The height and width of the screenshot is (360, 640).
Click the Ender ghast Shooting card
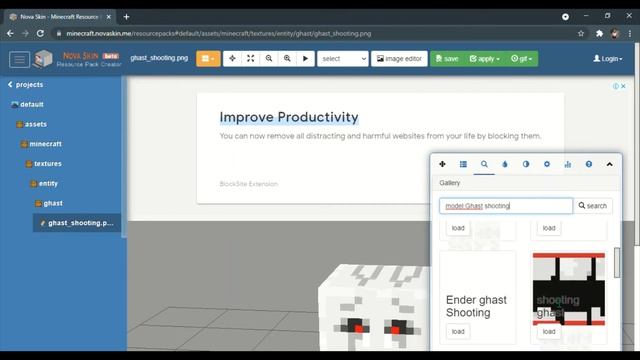478,298
